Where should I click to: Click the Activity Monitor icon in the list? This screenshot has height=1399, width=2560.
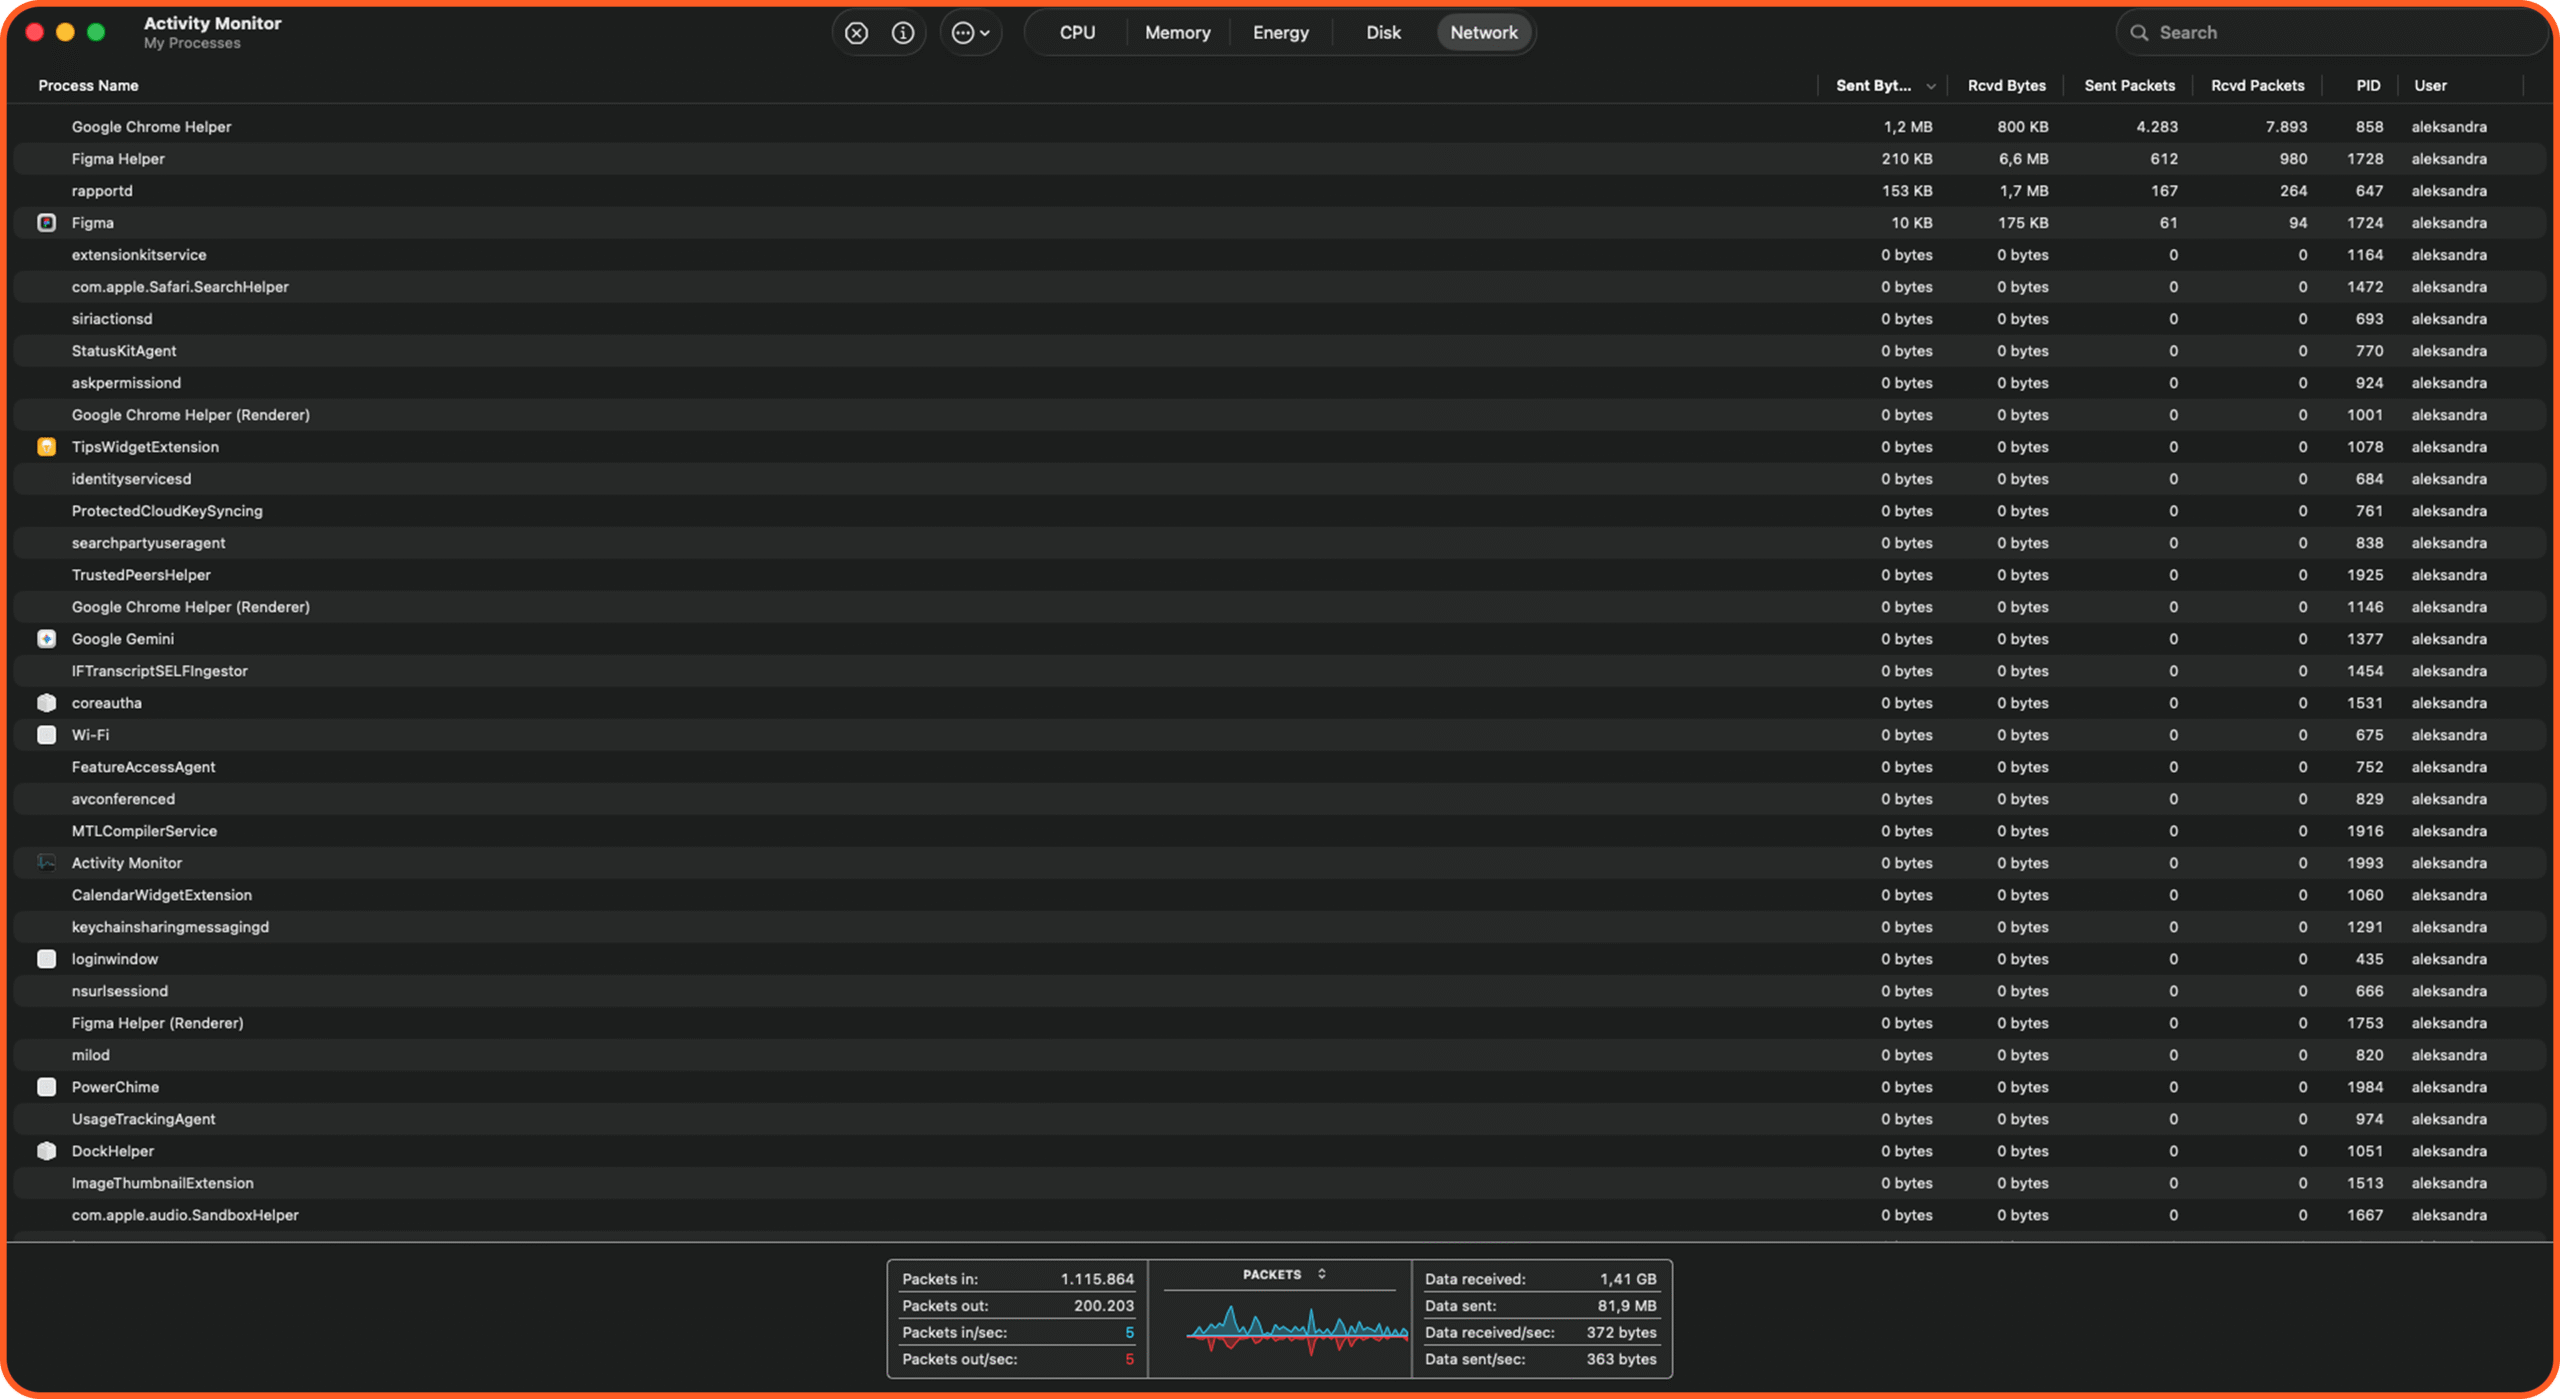46,862
